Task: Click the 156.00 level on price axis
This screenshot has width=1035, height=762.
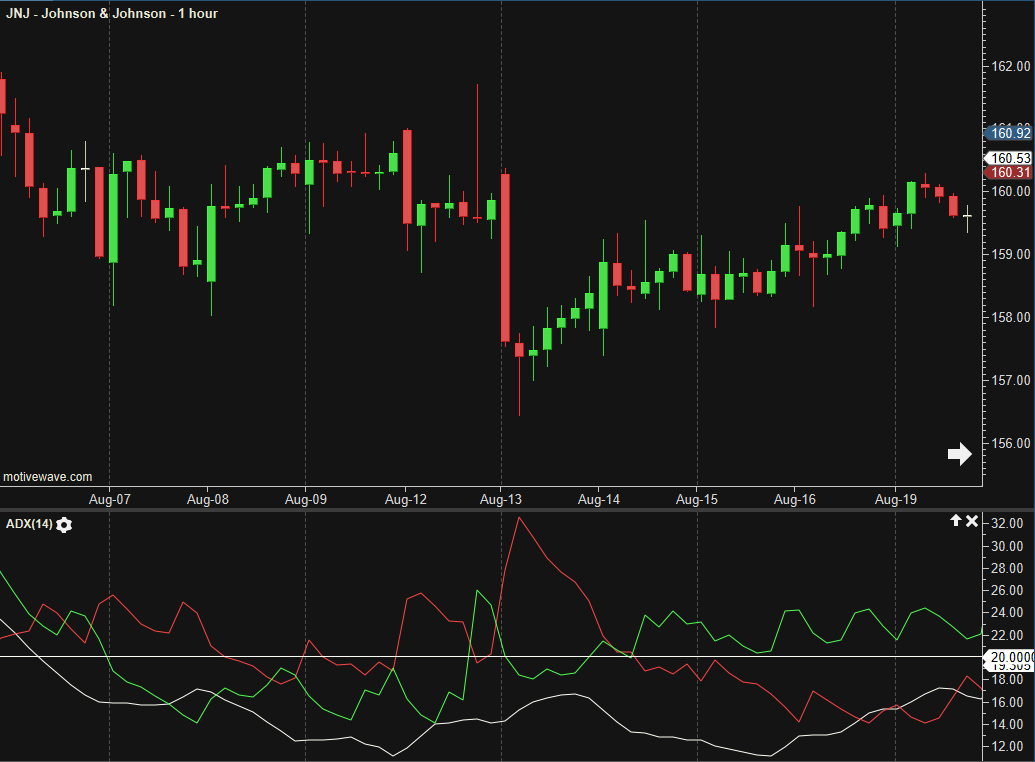Action: pos(1010,443)
